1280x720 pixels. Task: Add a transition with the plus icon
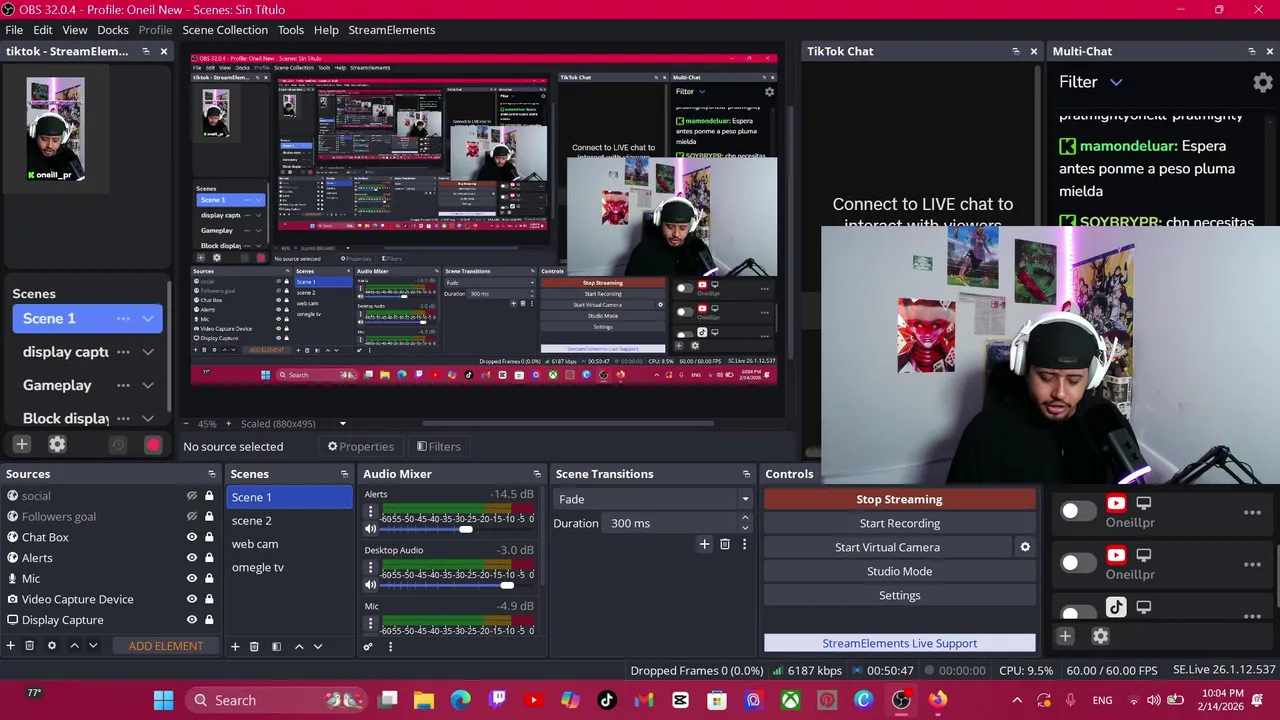click(x=704, y=544)
